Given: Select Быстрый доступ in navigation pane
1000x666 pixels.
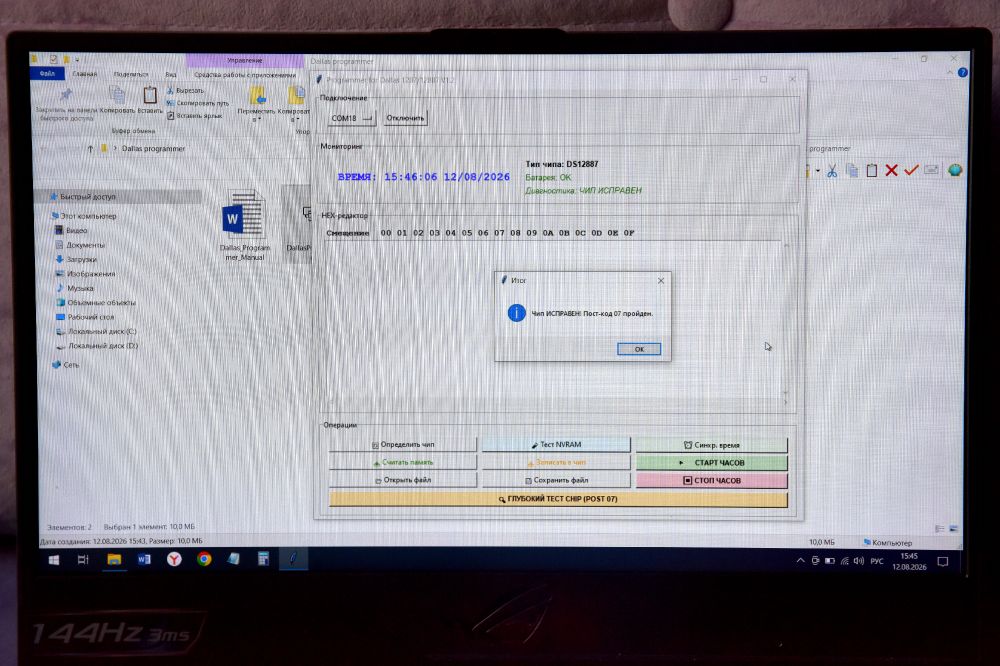Looking at the screenshot, I should (87, 196).
